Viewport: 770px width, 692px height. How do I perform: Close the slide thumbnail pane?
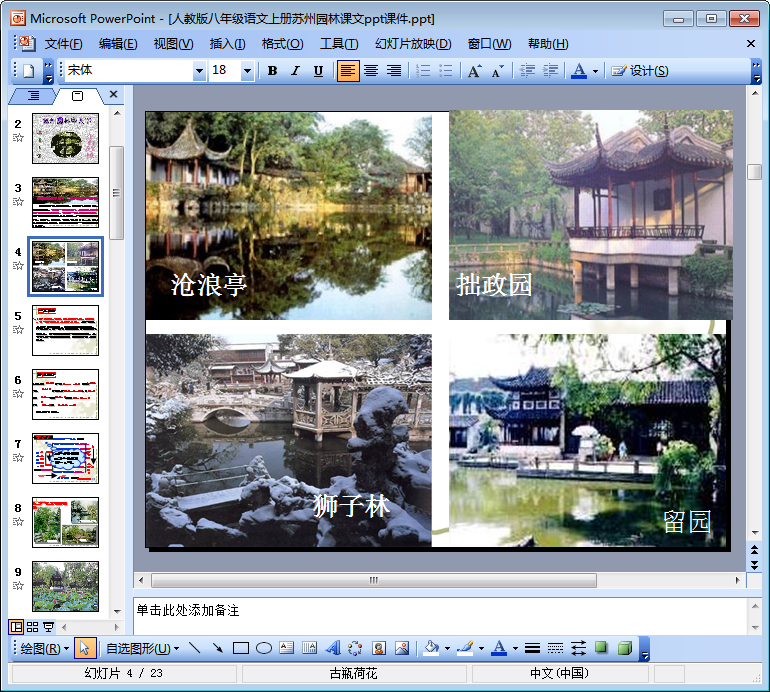(113, 94)
